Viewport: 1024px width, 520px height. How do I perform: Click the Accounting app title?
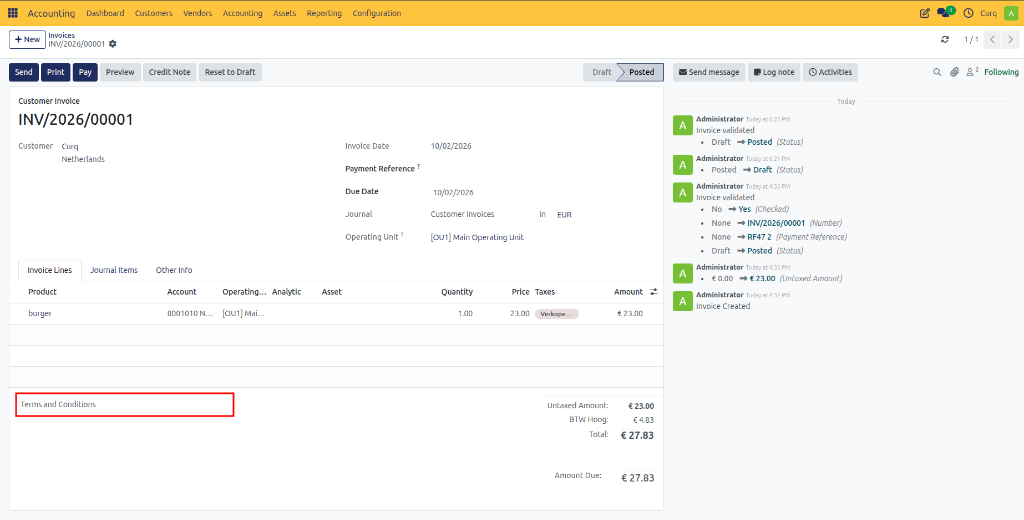coord(51,13)
